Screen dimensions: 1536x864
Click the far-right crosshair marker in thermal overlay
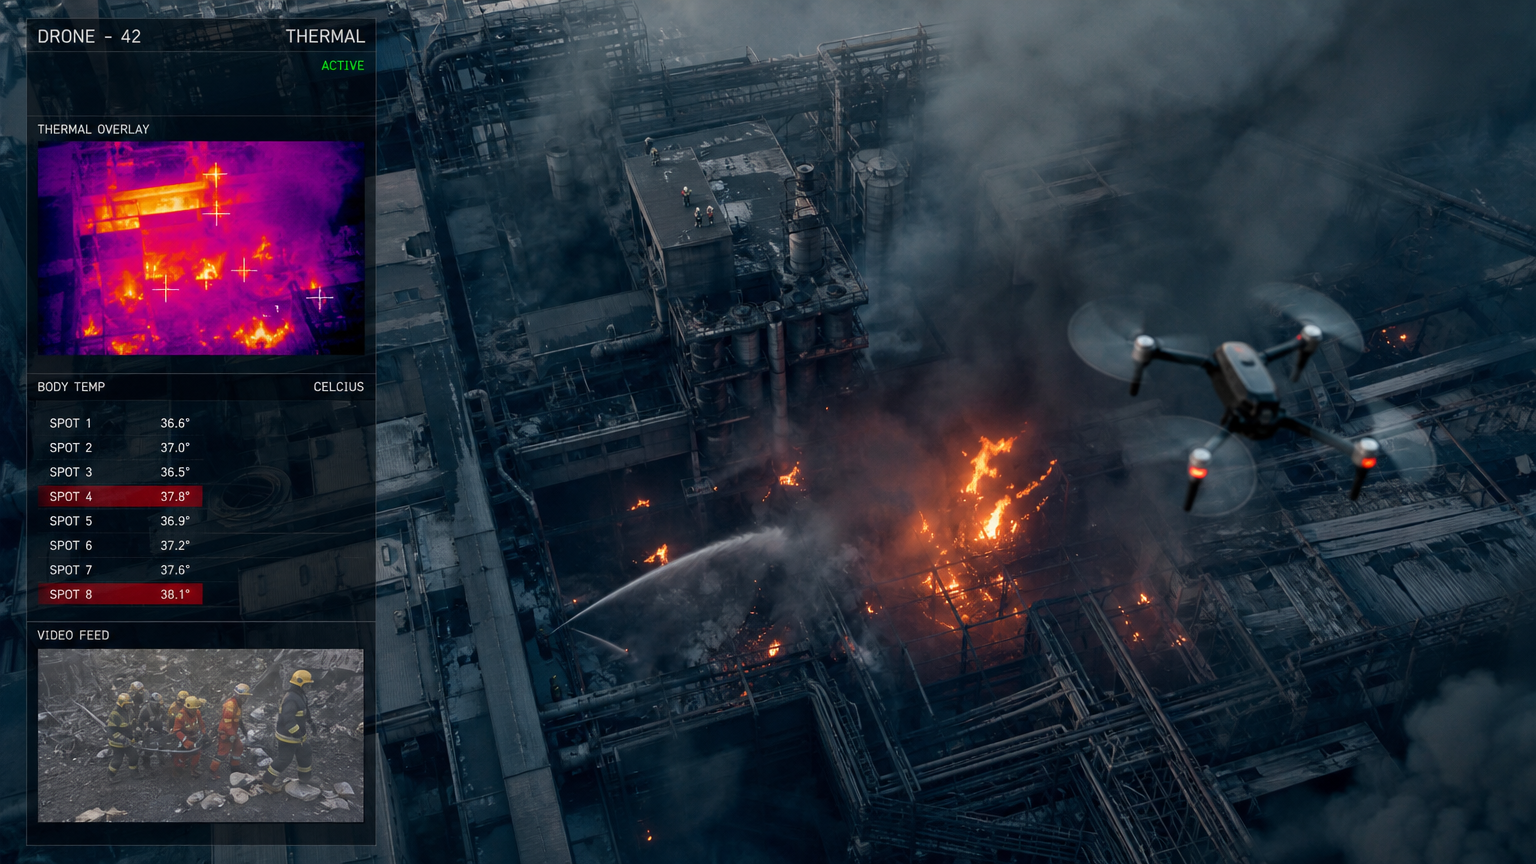319,297
